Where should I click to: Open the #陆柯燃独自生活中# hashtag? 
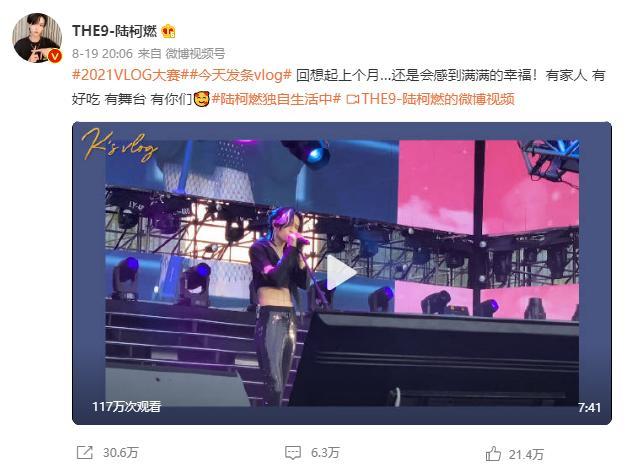276,99
